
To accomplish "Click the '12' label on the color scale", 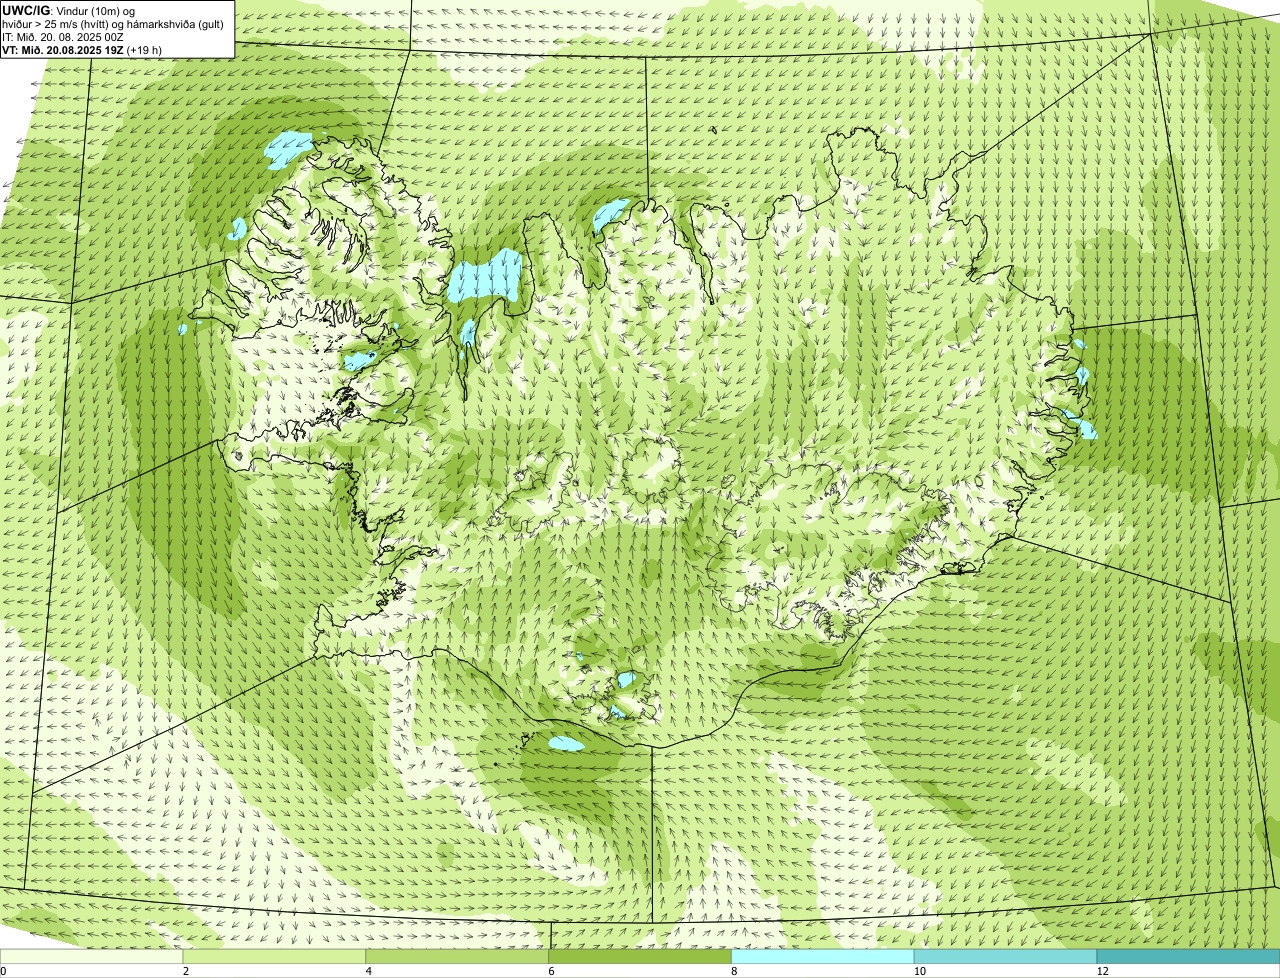I will click(1102, 971).
